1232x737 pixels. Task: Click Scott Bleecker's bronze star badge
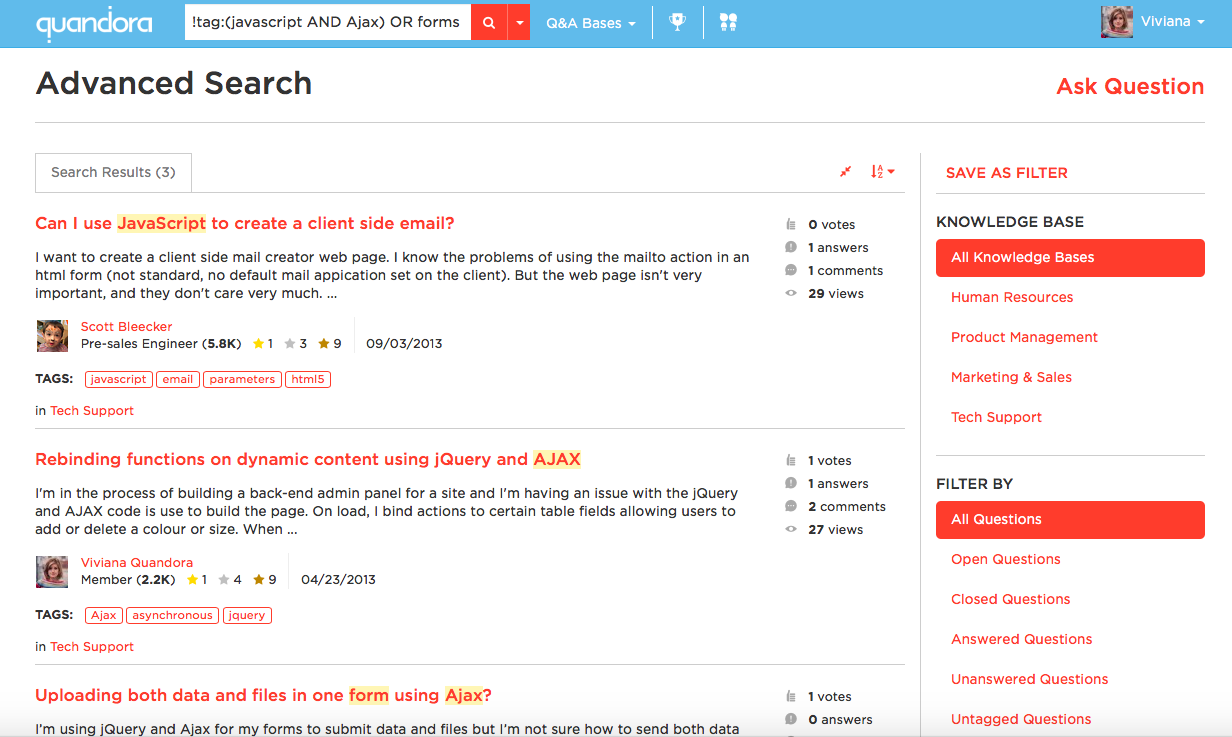(x=324, y=343)
